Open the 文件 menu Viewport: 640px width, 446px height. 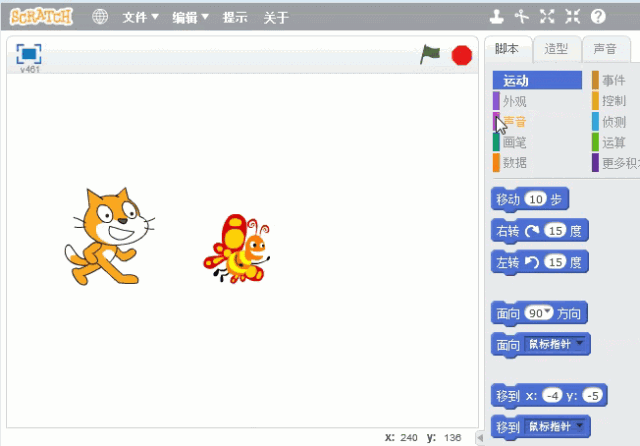point(140,17)
